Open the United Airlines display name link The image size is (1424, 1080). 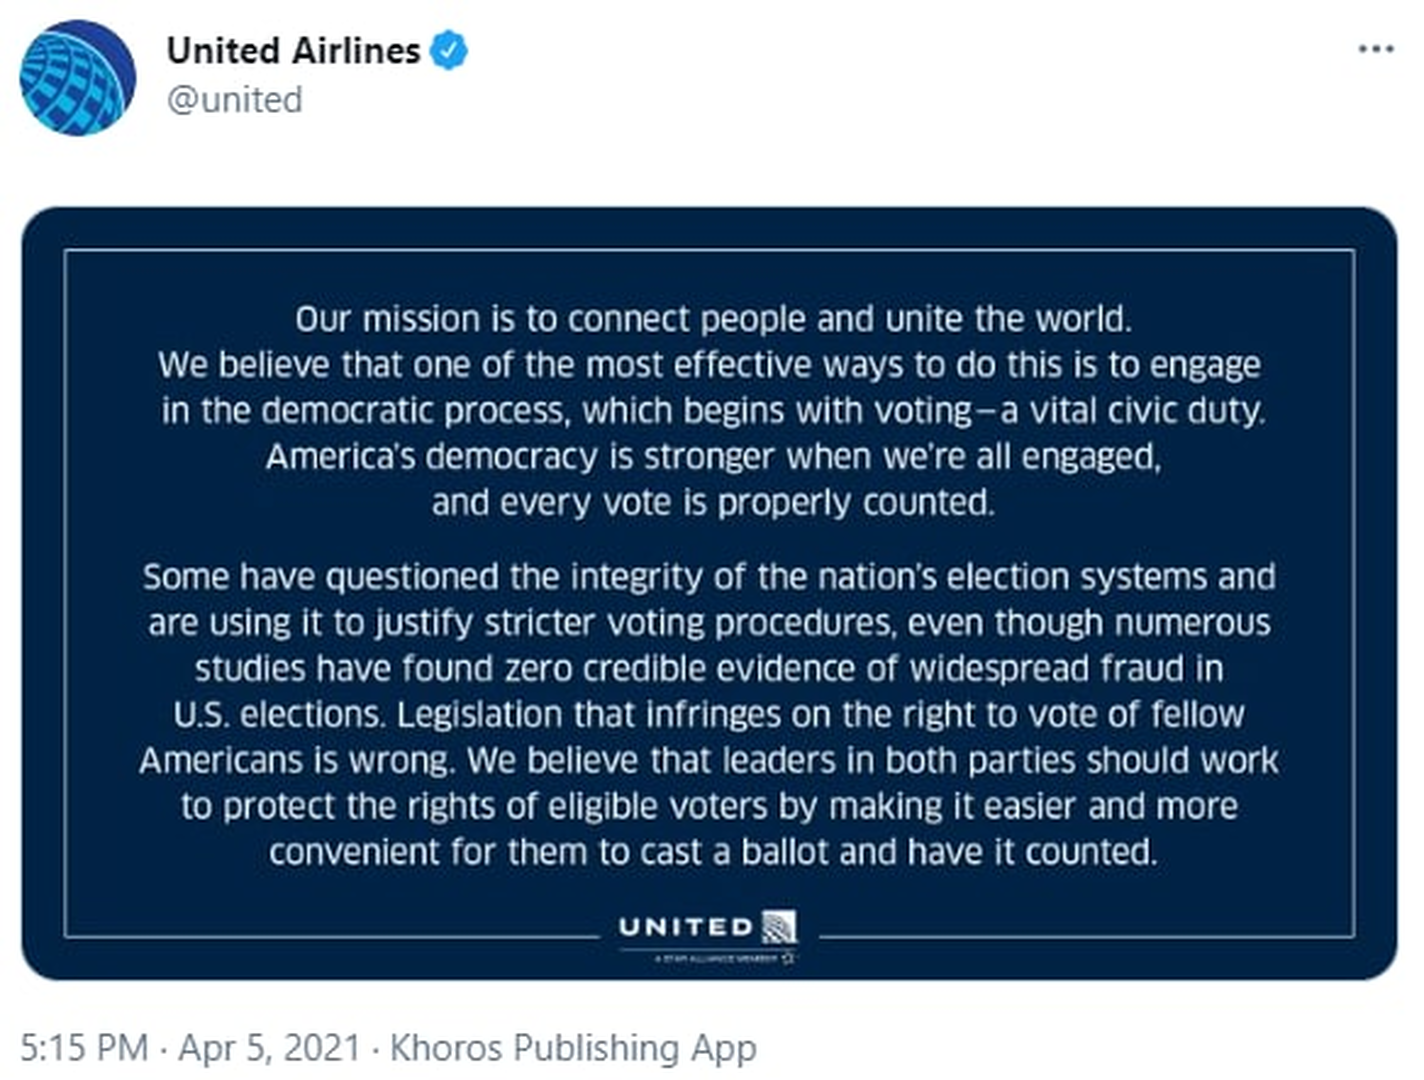pos(293,50)
